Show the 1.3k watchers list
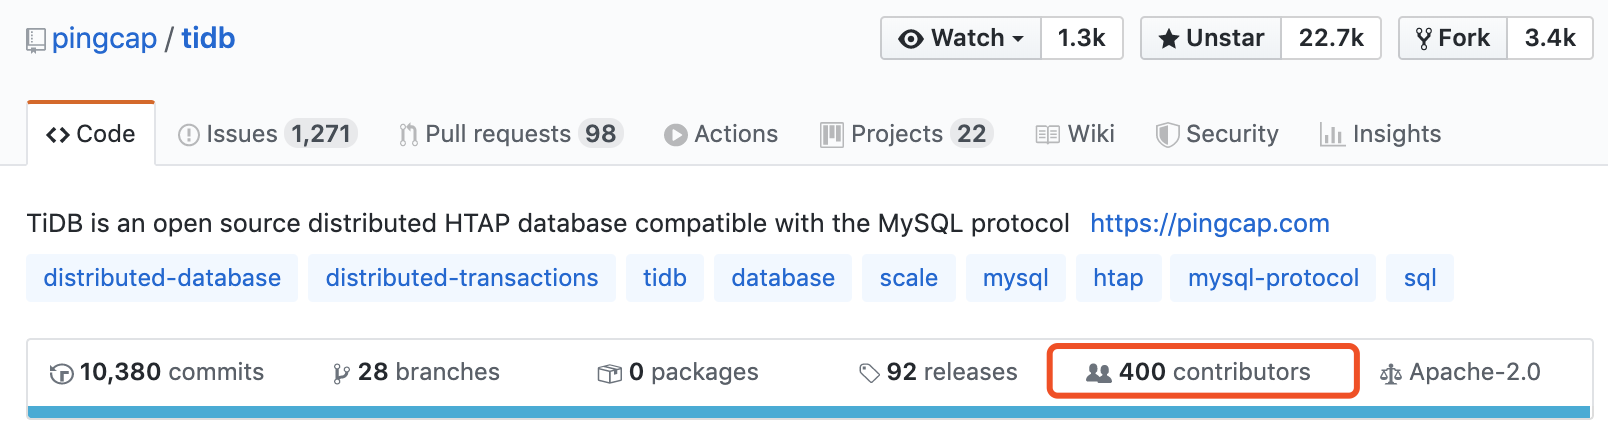This screenshot has height=432, width=1608. [x=1081, y=38]
